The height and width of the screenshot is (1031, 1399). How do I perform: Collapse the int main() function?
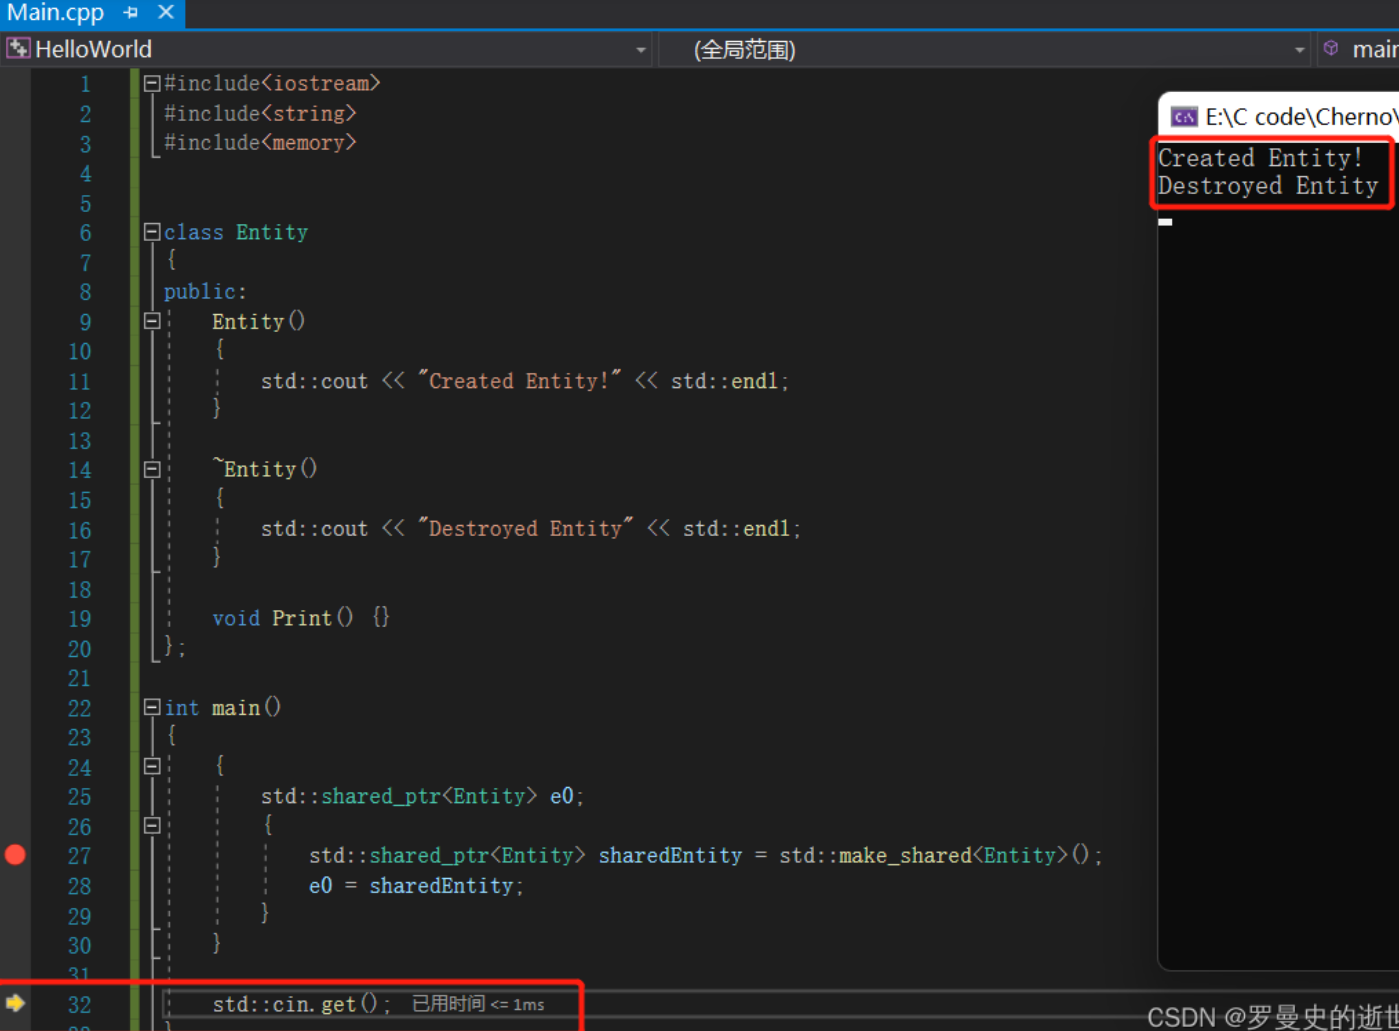tap(152, 707)
